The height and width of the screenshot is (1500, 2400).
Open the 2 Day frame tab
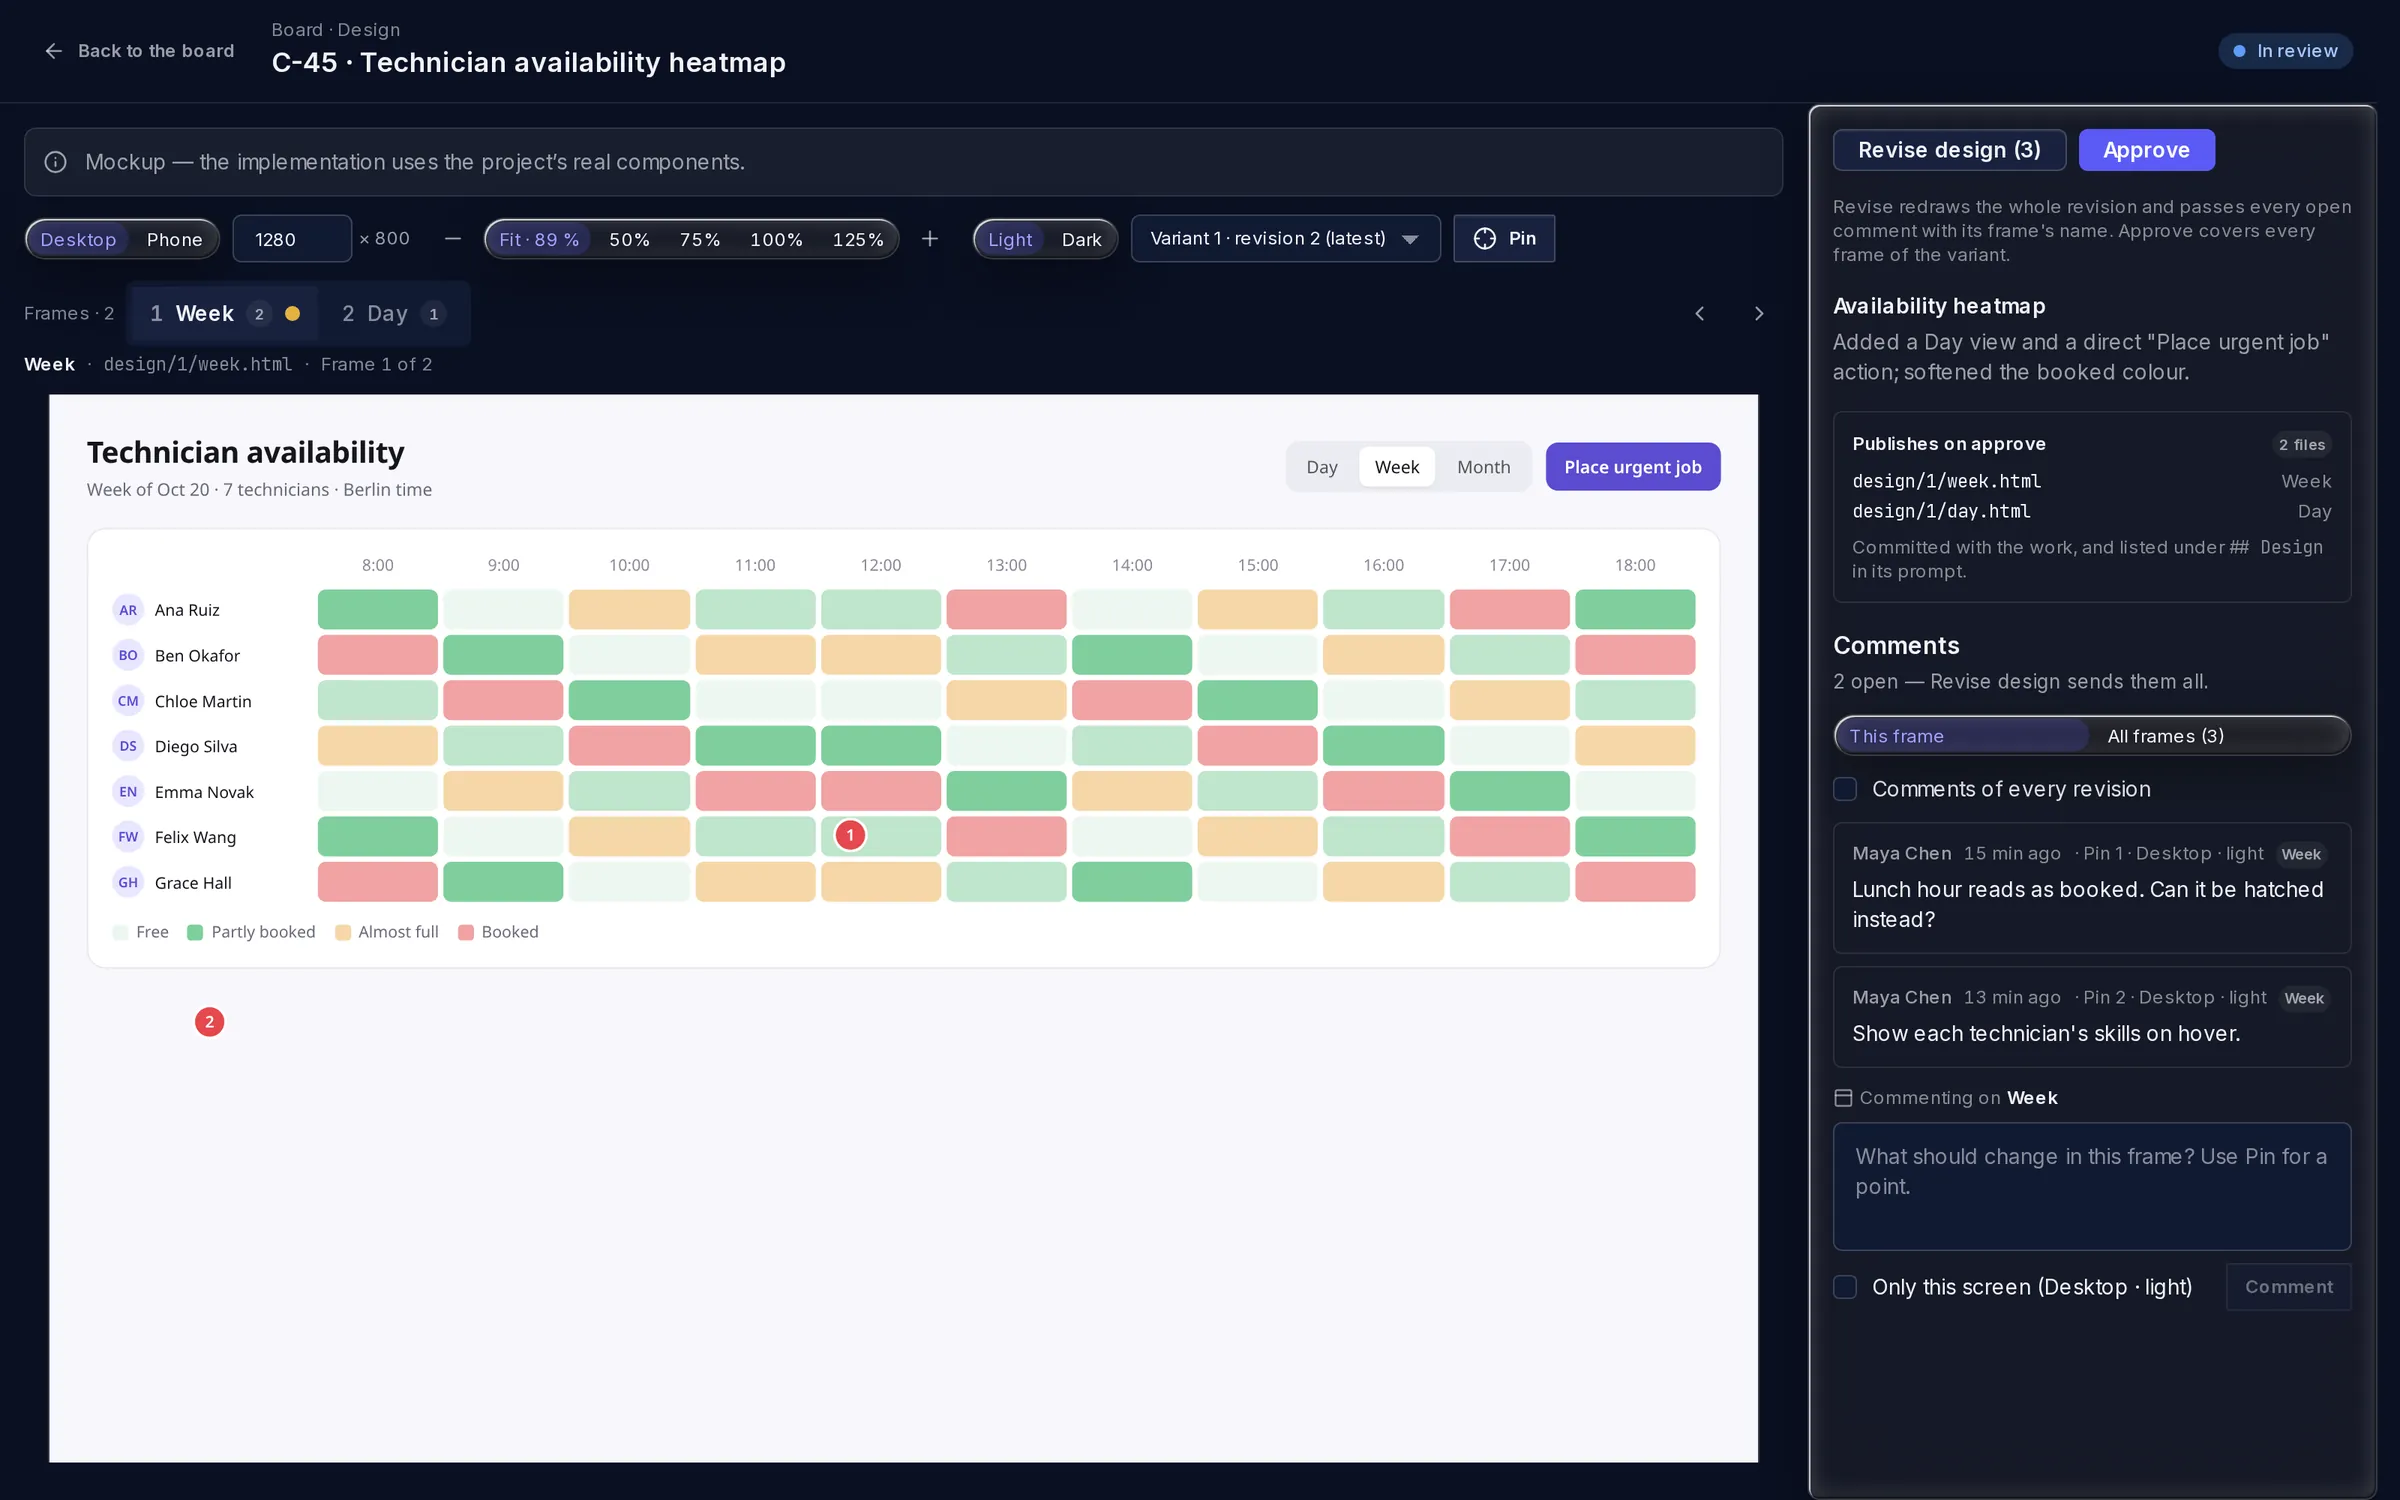pyautogui.click(x=393, y=314)
